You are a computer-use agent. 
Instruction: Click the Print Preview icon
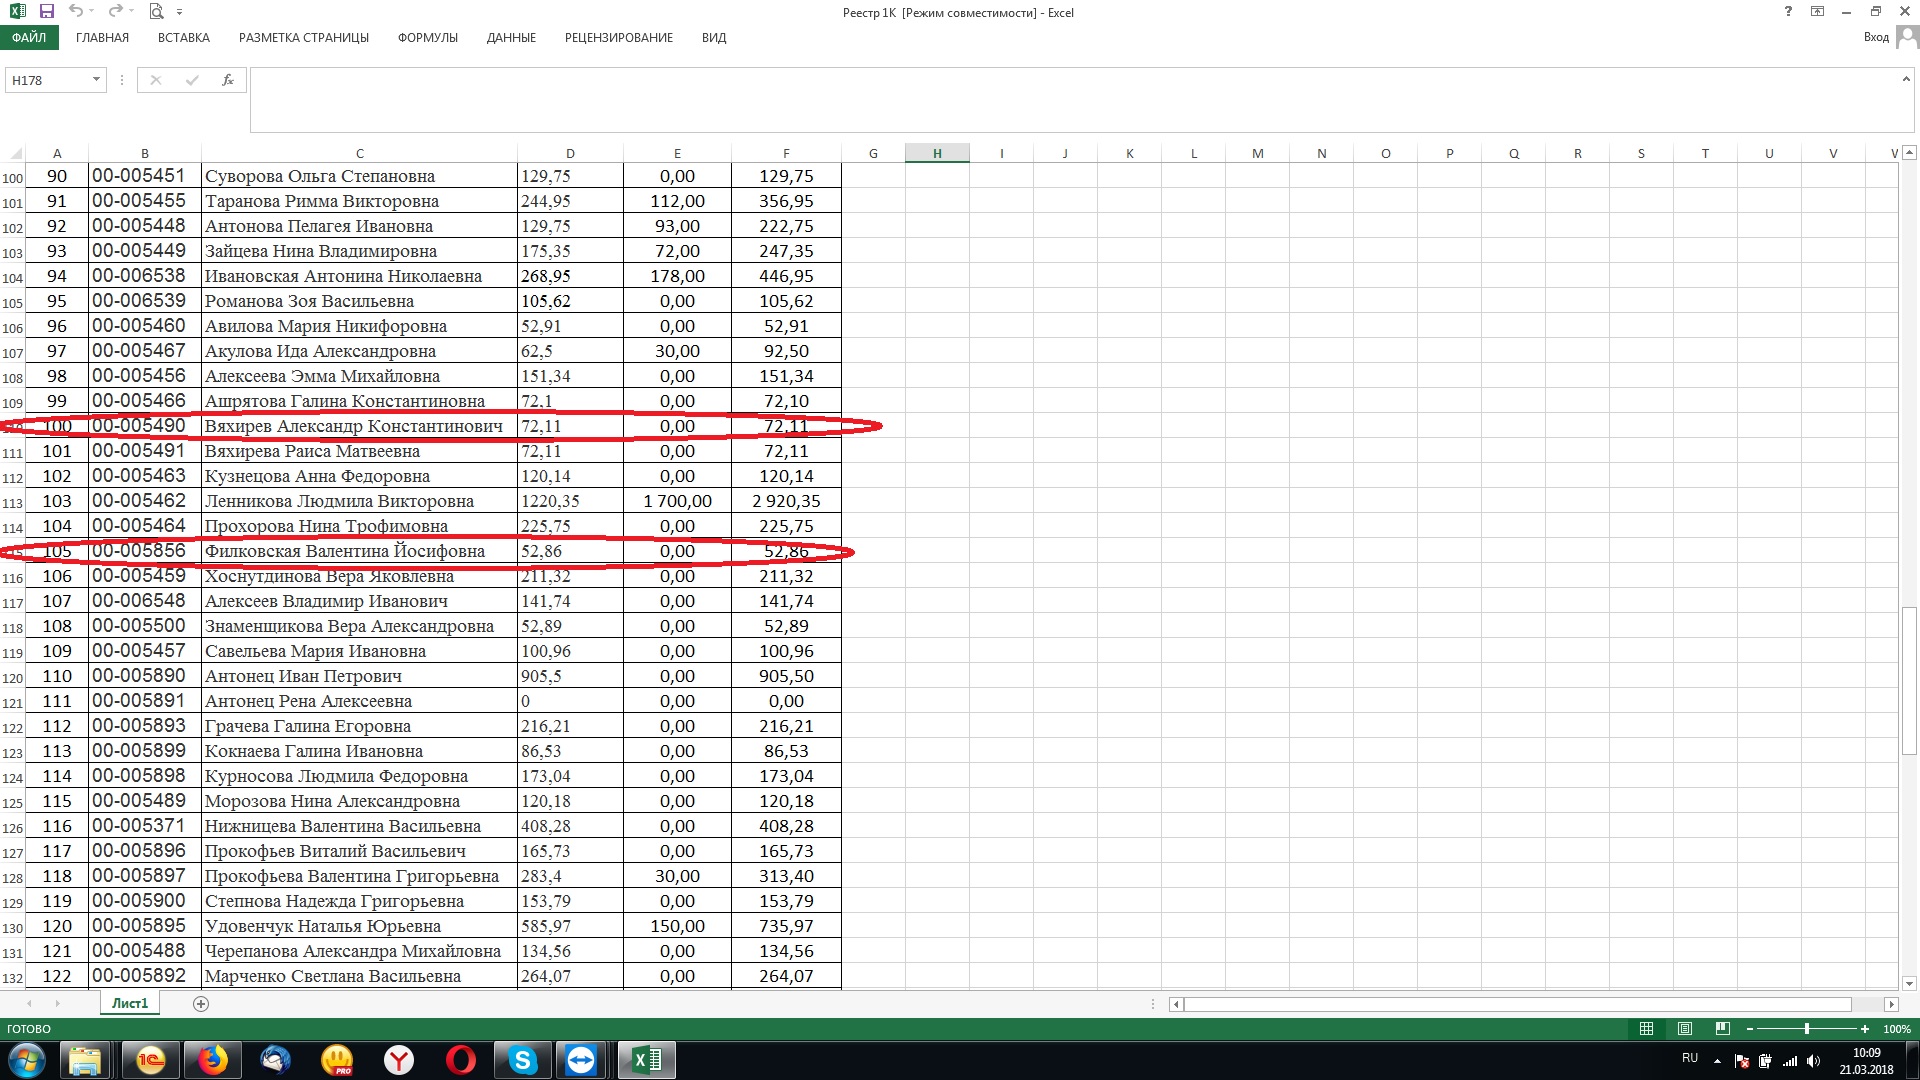coord(156,12)
